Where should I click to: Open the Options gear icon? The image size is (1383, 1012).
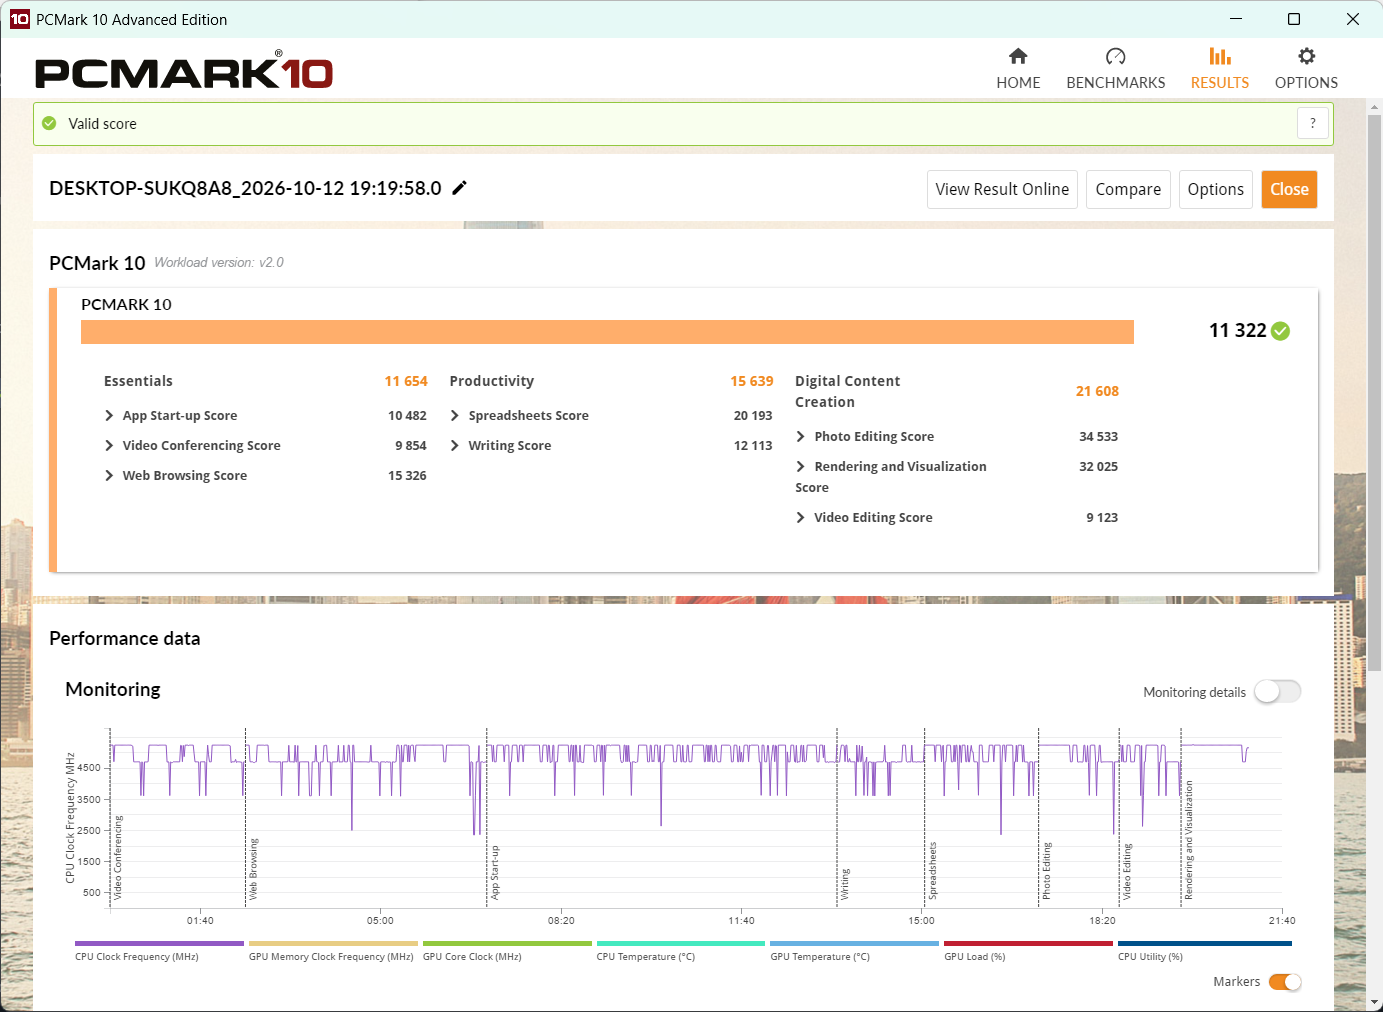point(1306,56)
